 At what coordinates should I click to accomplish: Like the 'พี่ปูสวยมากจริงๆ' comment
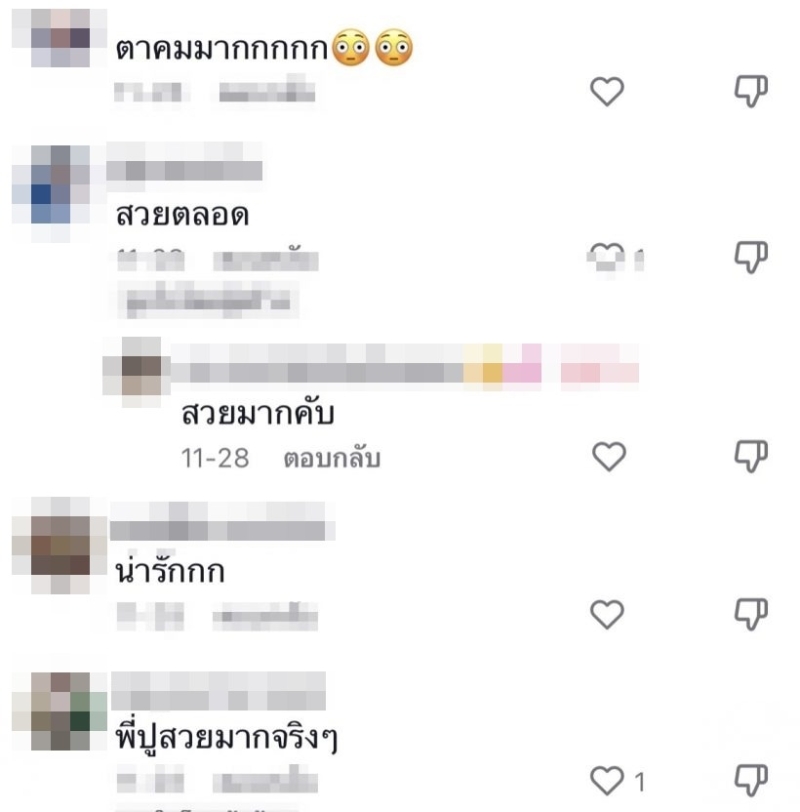(607, 781)
